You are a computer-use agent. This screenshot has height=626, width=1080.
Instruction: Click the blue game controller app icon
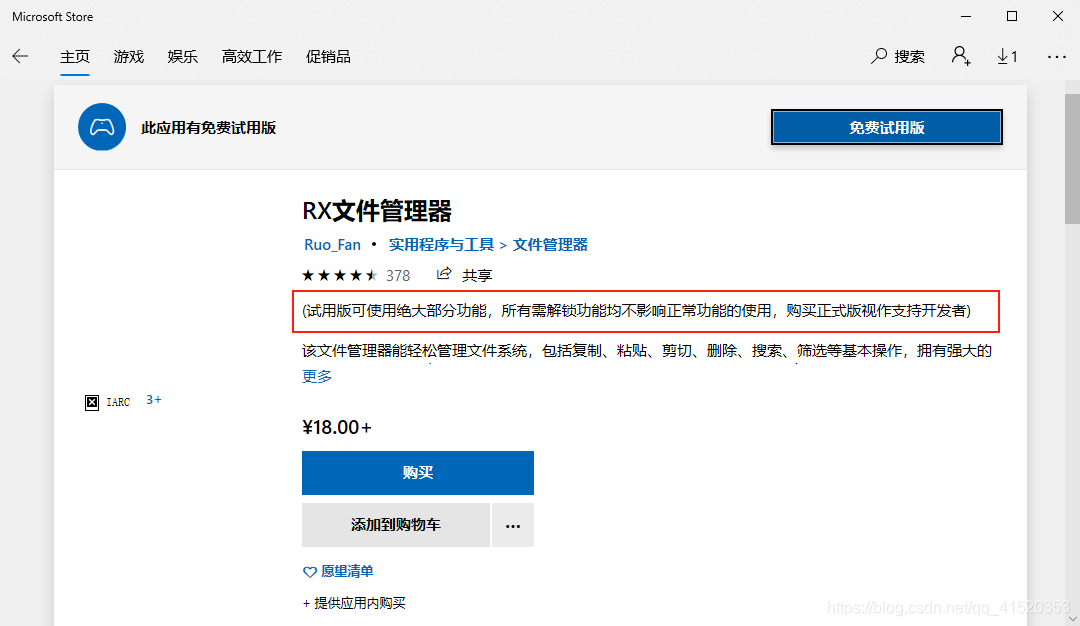[102, 127]
